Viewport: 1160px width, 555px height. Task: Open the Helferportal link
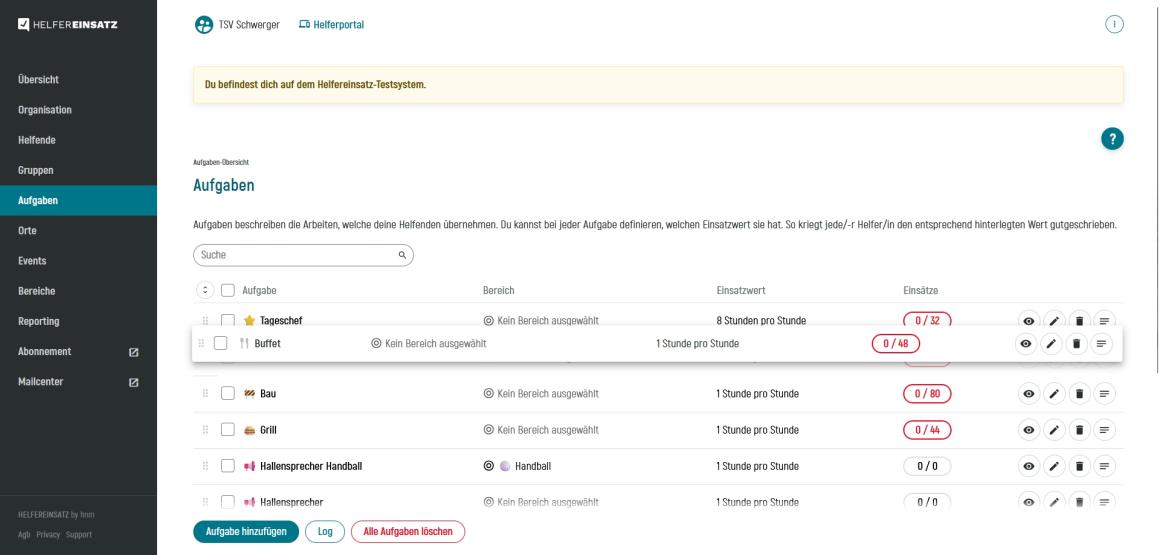point(331,25)
